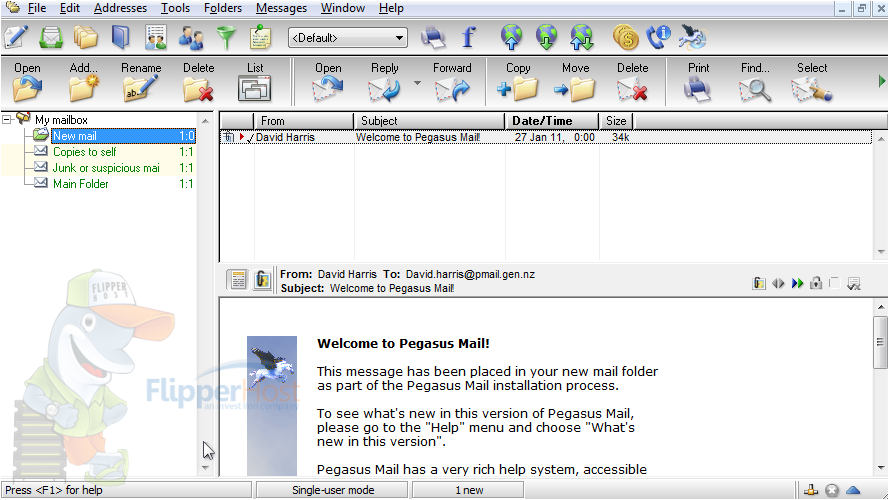The image size is (889, 500).
Task: Open the File menu
Action: click(x=37, y=8)
